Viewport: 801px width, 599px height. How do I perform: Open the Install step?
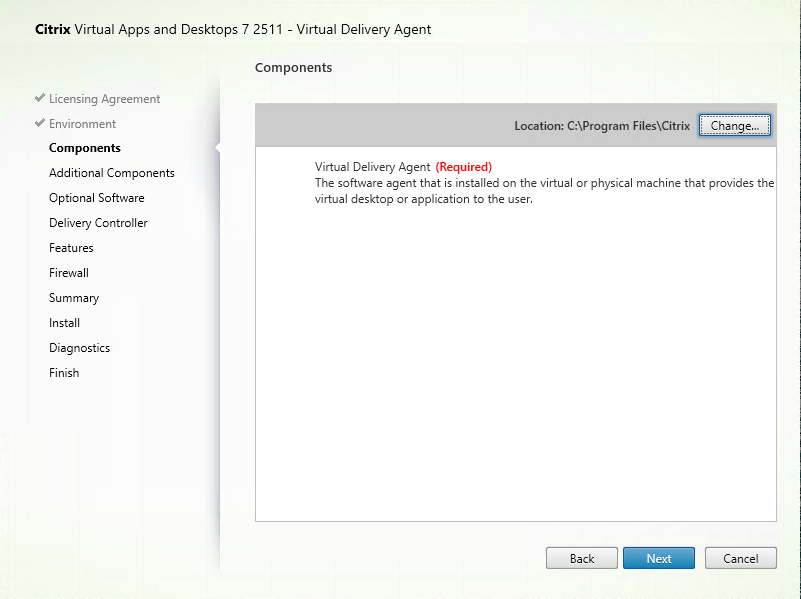64,322
